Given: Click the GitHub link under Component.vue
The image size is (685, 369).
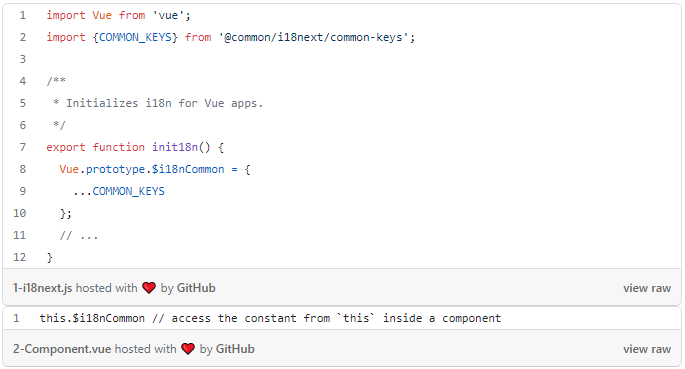Looking at the screenshot, I should click(x=235, y=349).
